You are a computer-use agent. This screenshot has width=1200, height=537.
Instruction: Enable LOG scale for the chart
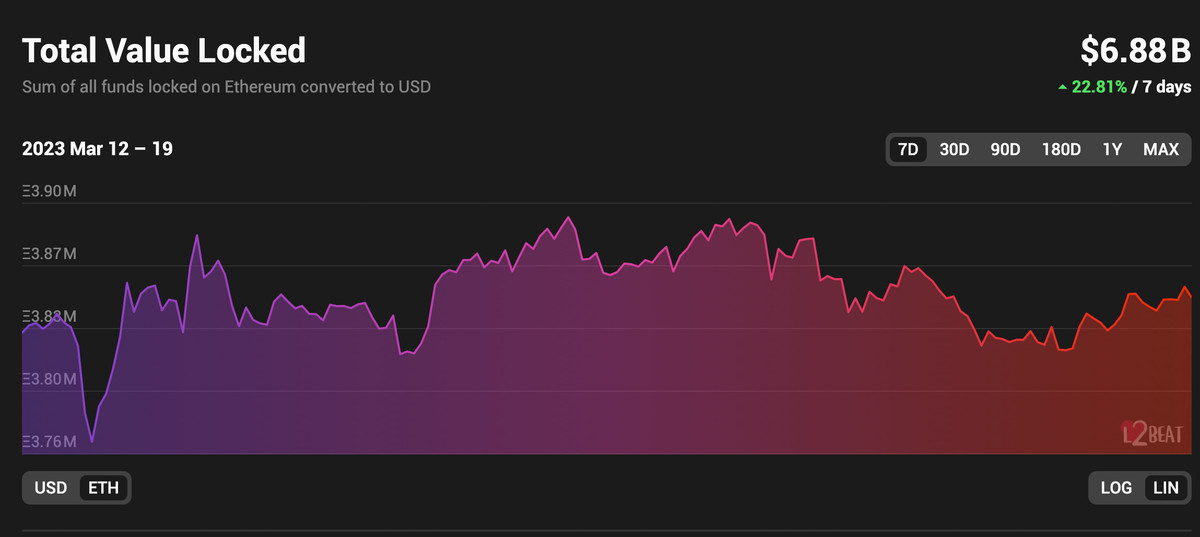1116,488
